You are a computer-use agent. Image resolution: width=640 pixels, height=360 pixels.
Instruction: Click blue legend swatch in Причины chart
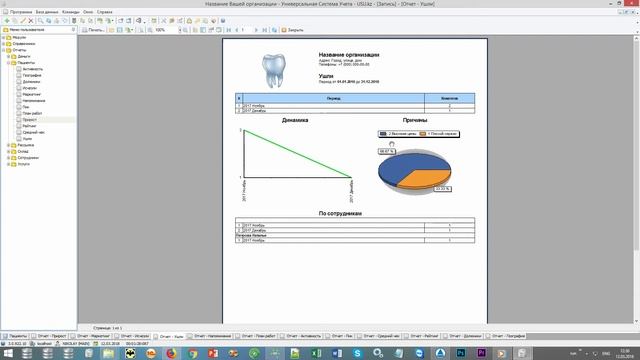(383, 134)
